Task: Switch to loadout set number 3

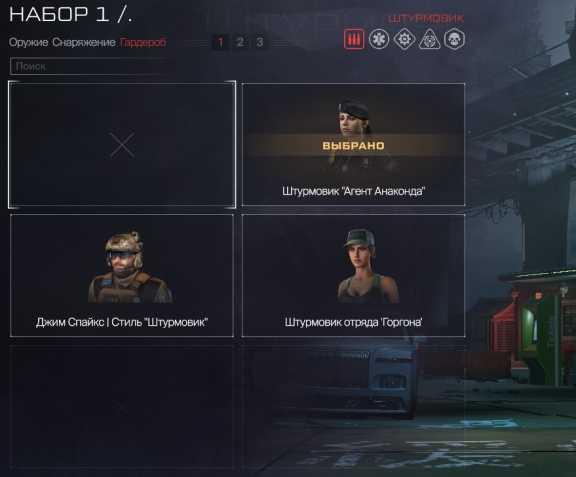Action: (259, 42)
